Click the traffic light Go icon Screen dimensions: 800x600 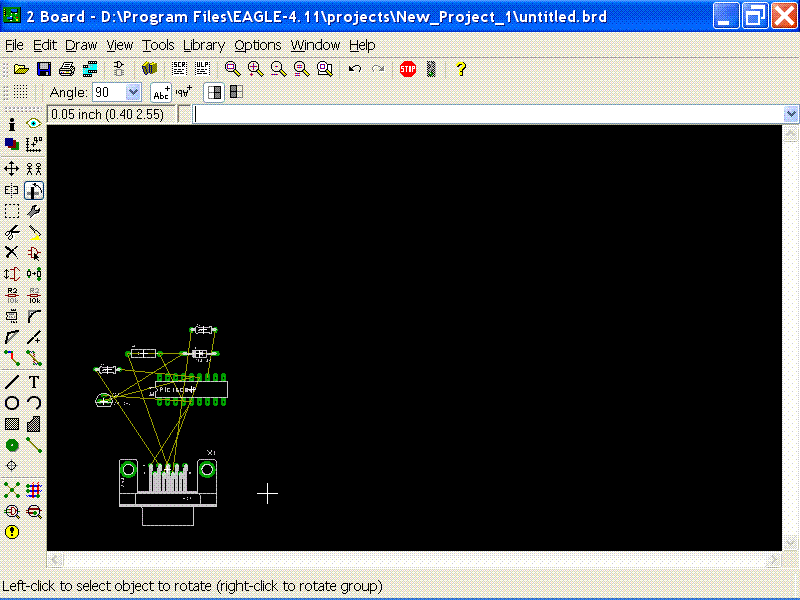point(431,69)
